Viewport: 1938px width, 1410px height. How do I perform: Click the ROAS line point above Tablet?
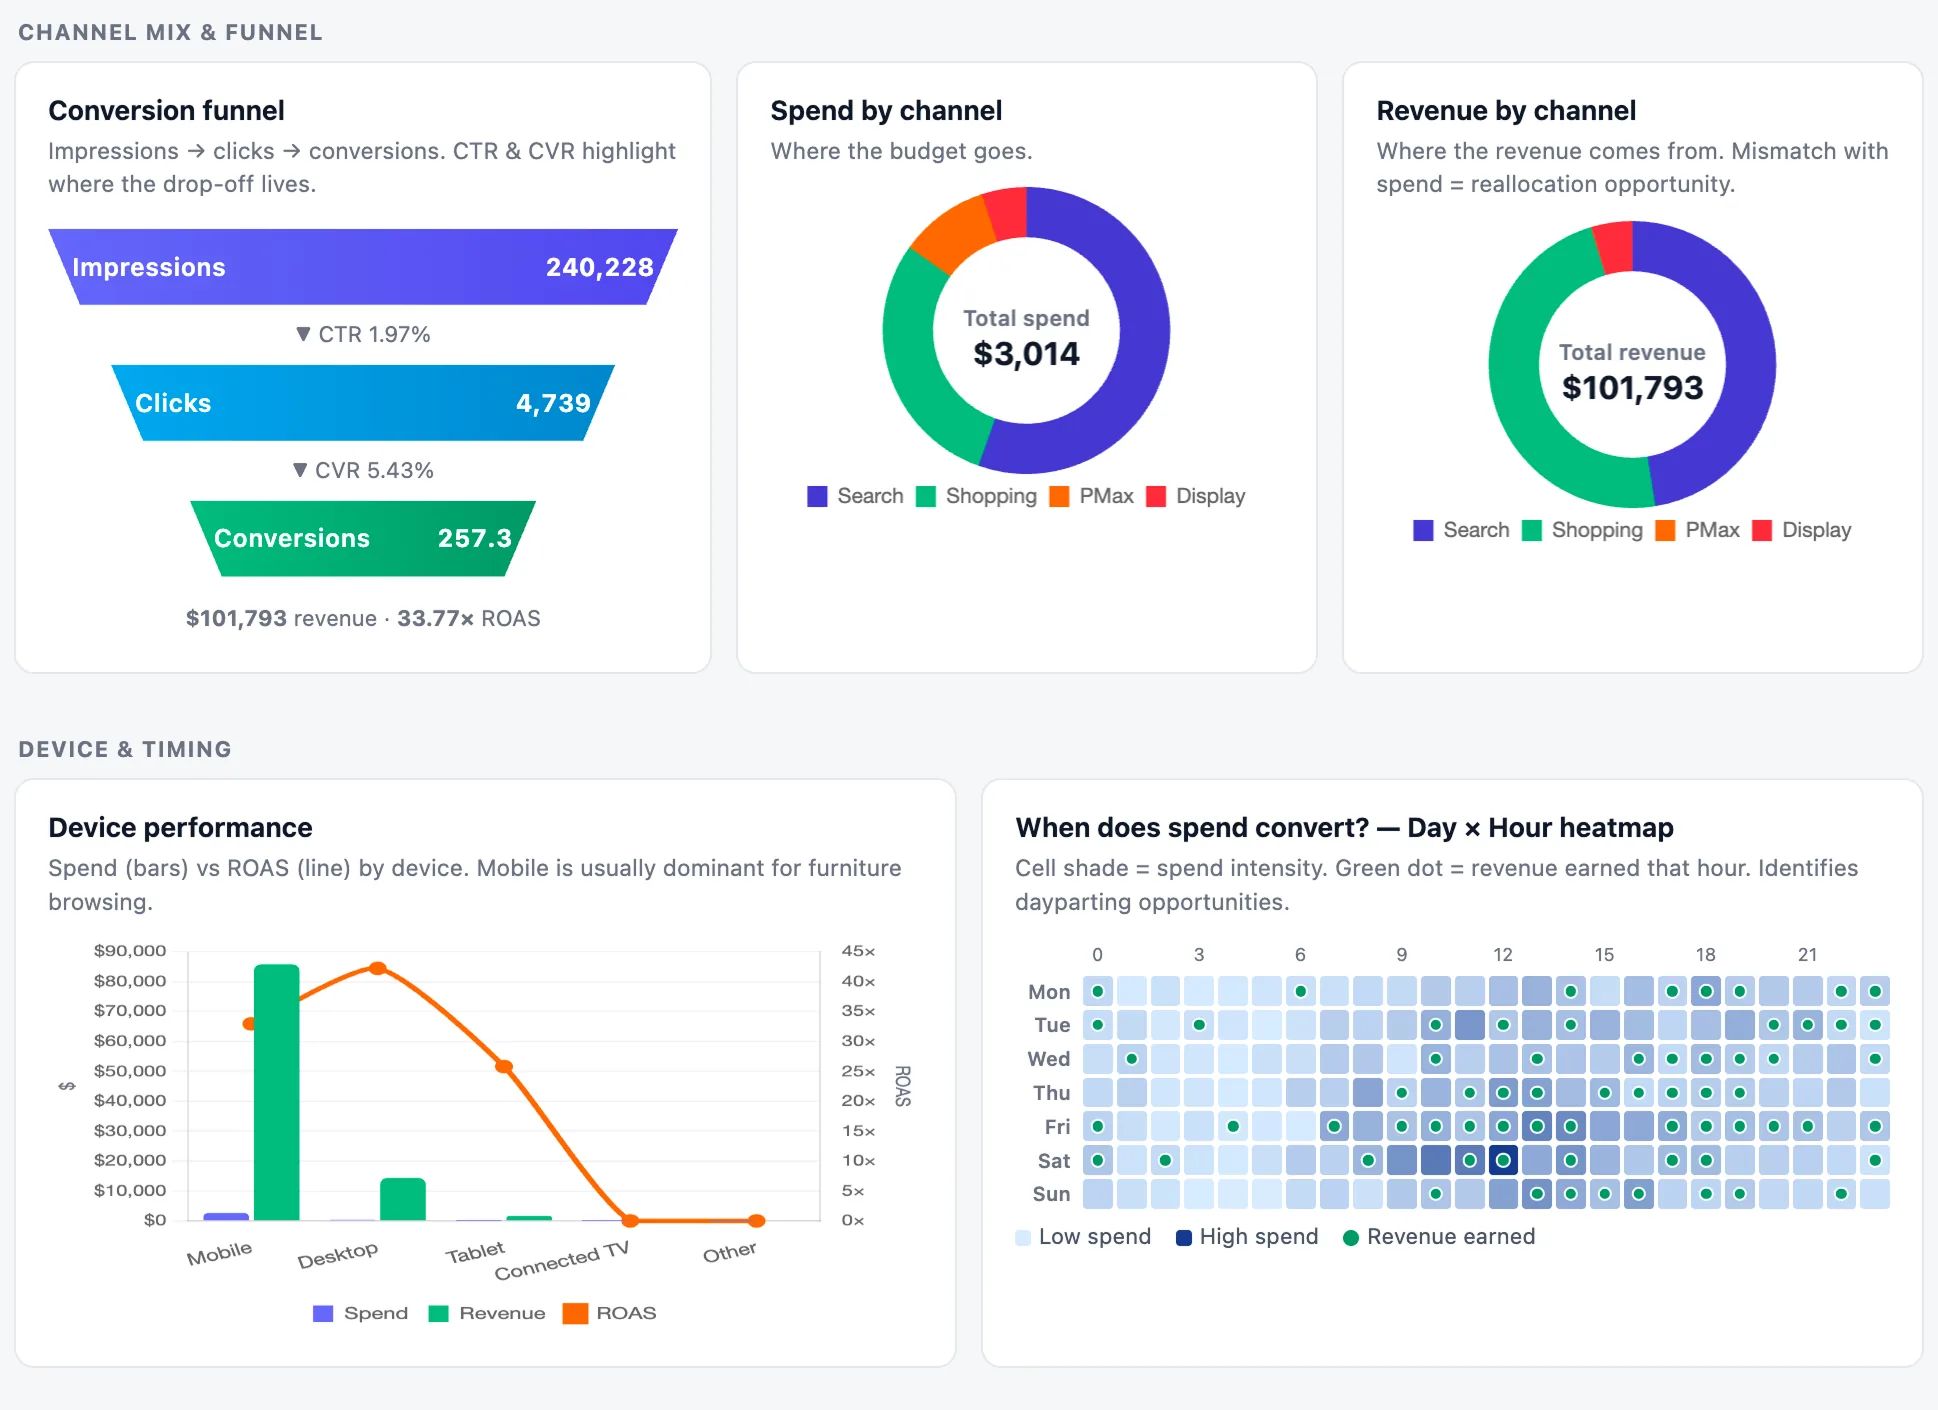[x=504, y=1067]
